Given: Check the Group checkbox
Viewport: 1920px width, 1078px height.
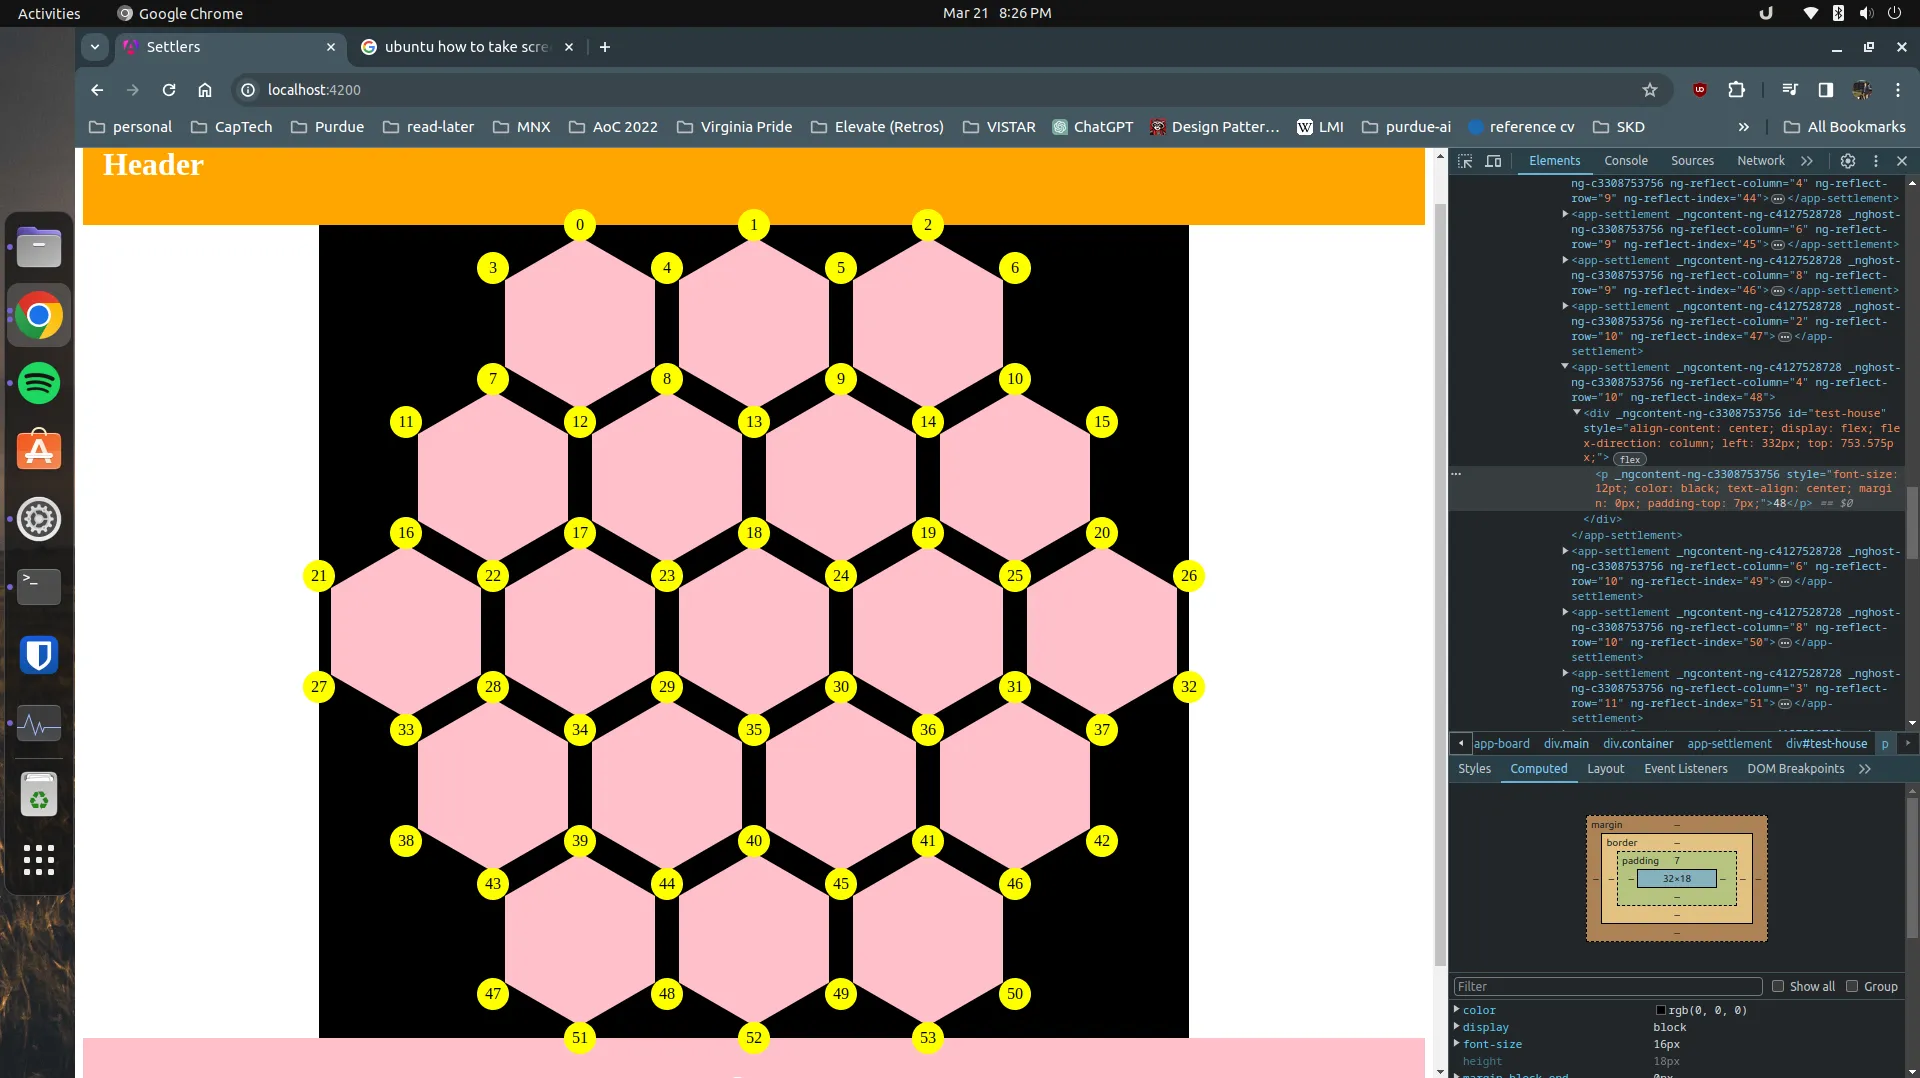Looking at the screenshot, I should pos(1852,986).
